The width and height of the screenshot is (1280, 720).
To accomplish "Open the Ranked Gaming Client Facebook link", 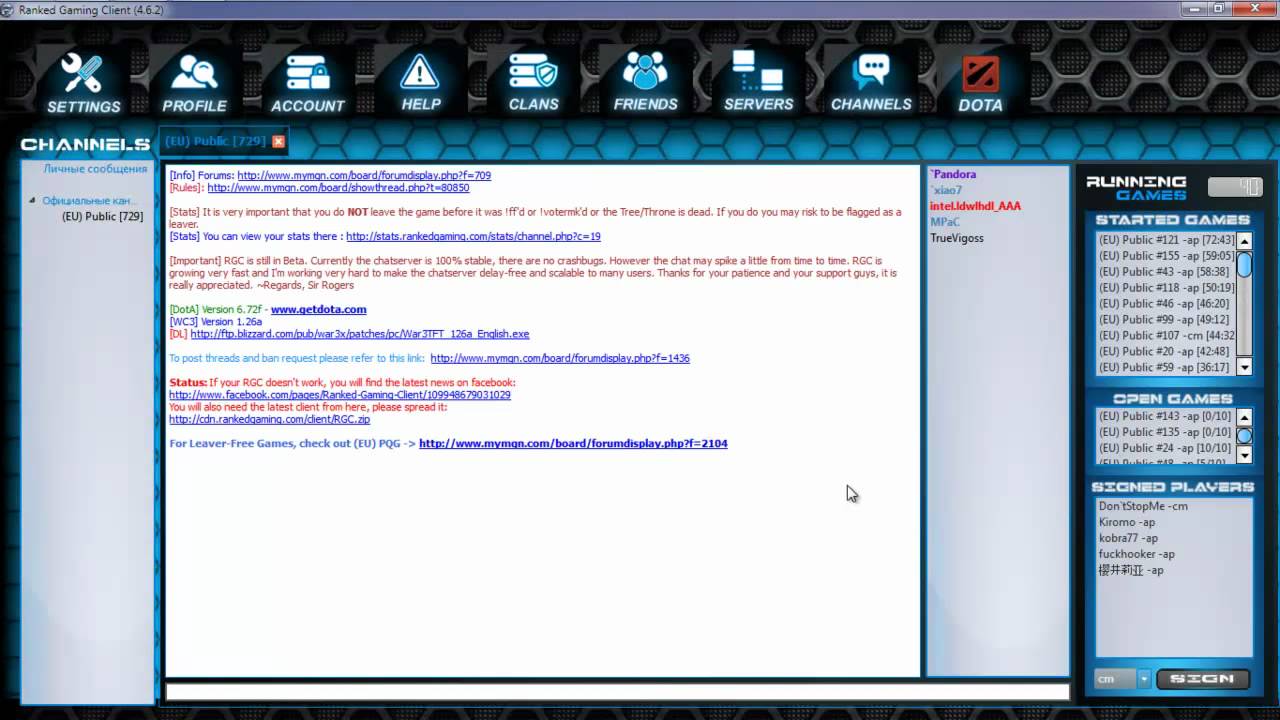I will [x=340, y=395].
